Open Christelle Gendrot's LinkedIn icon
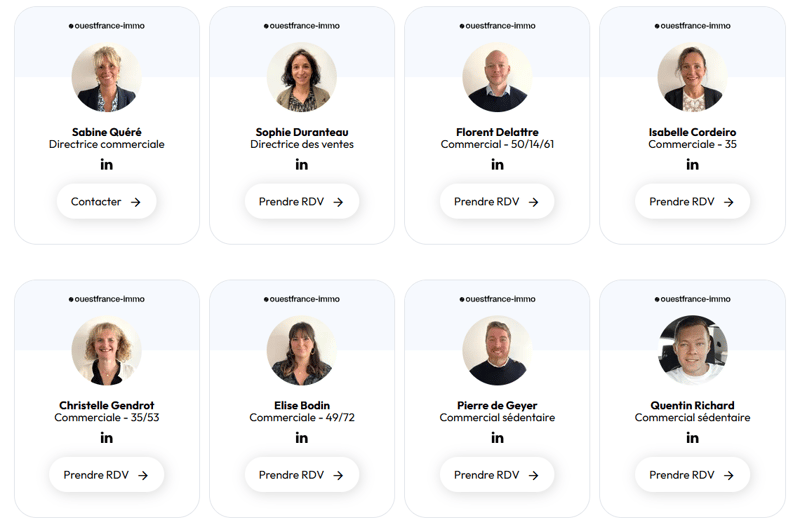 [x=106, y=438]
